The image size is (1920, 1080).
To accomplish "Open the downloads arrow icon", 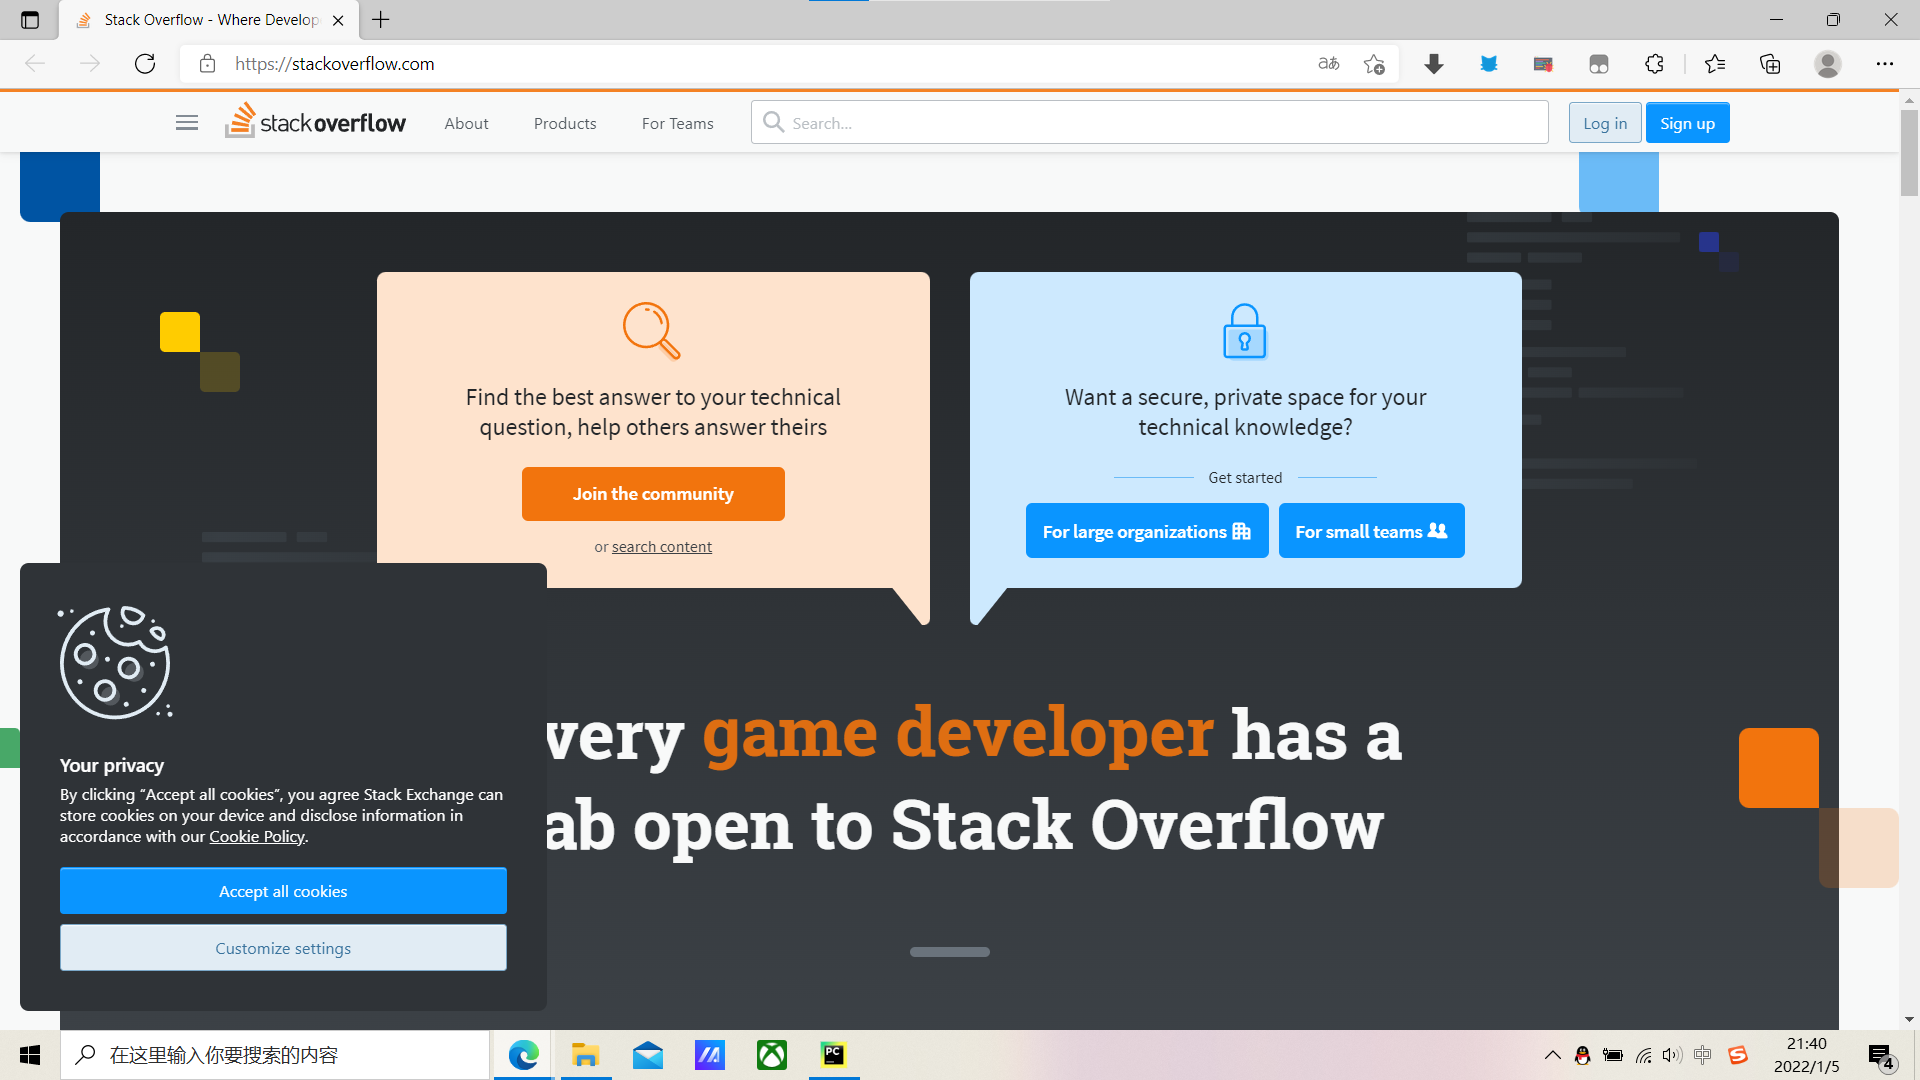I will (x=1434, y=64).
